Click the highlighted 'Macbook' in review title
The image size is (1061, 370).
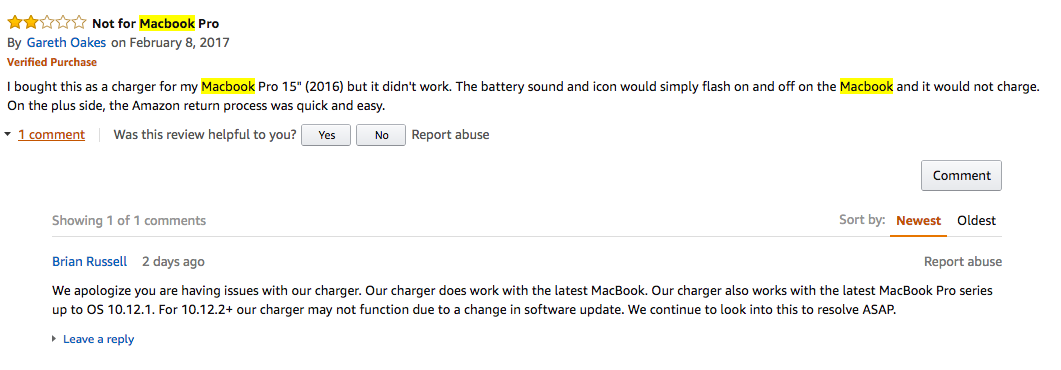click(167, 24)
